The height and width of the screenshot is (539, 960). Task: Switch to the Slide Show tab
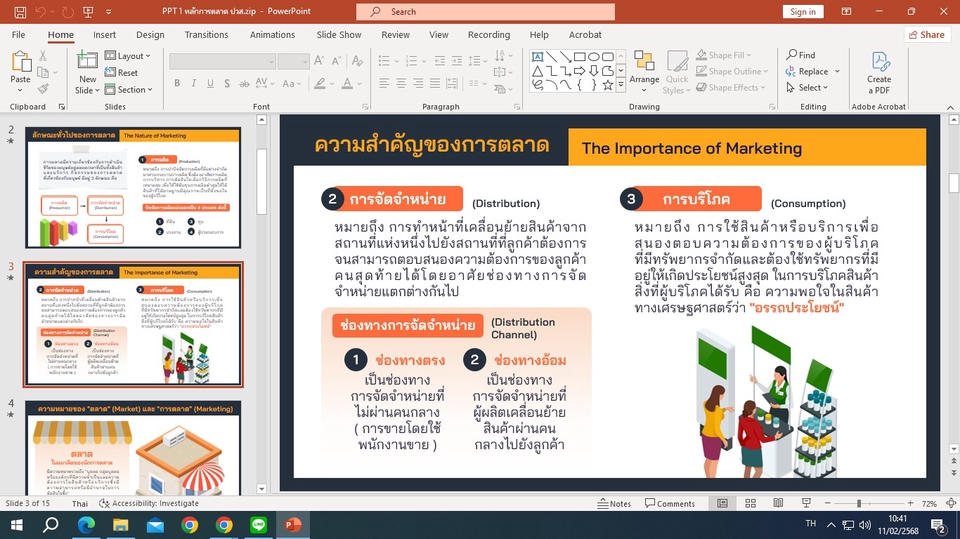coord(339,35)
